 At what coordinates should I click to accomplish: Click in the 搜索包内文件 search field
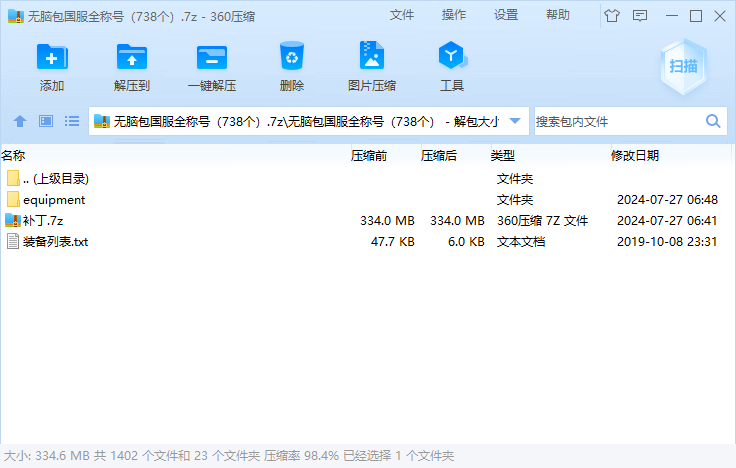(x=615, y=121)
